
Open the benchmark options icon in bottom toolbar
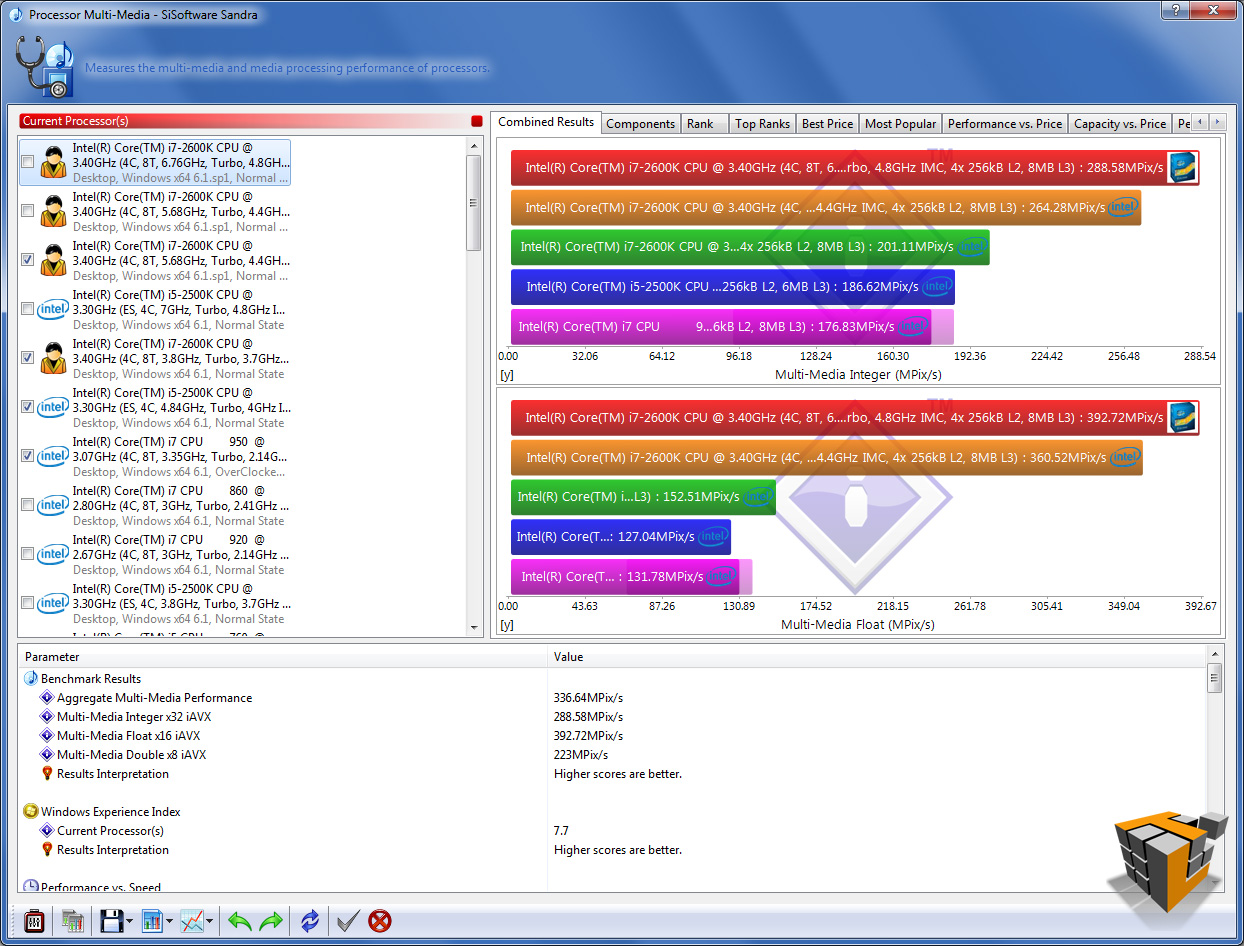(33, 920)
